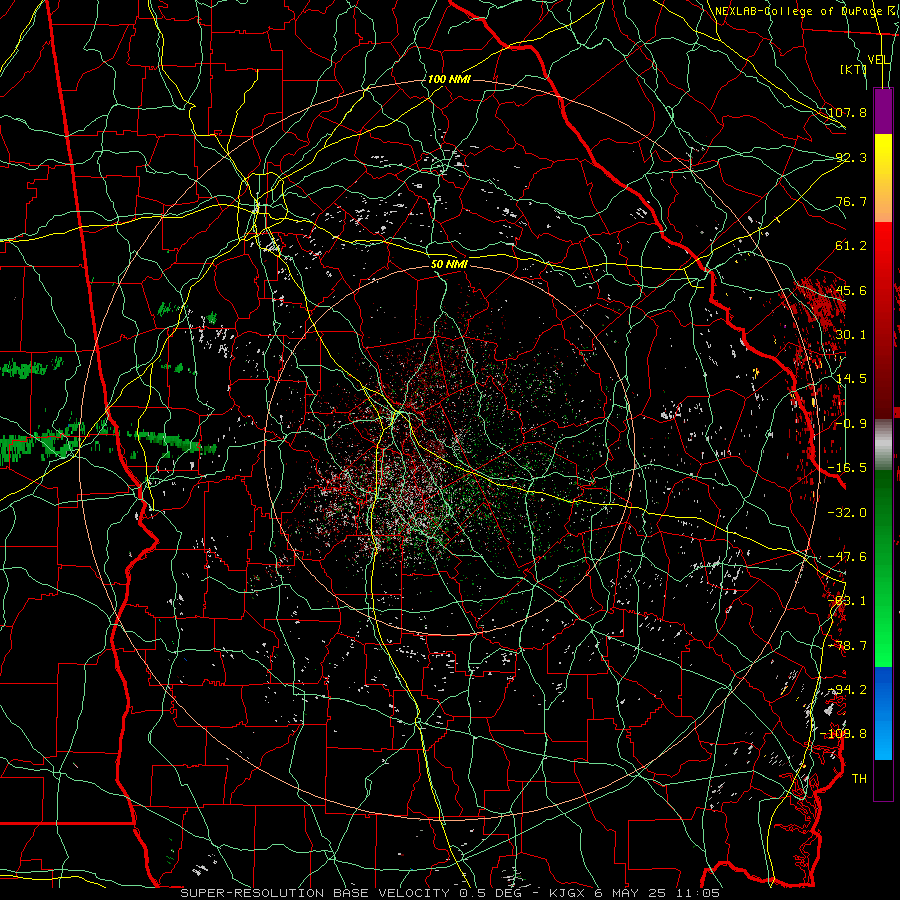Click the 76.7 velocity scale value
This screenshot has width=900, height=900.
point(851,201)
